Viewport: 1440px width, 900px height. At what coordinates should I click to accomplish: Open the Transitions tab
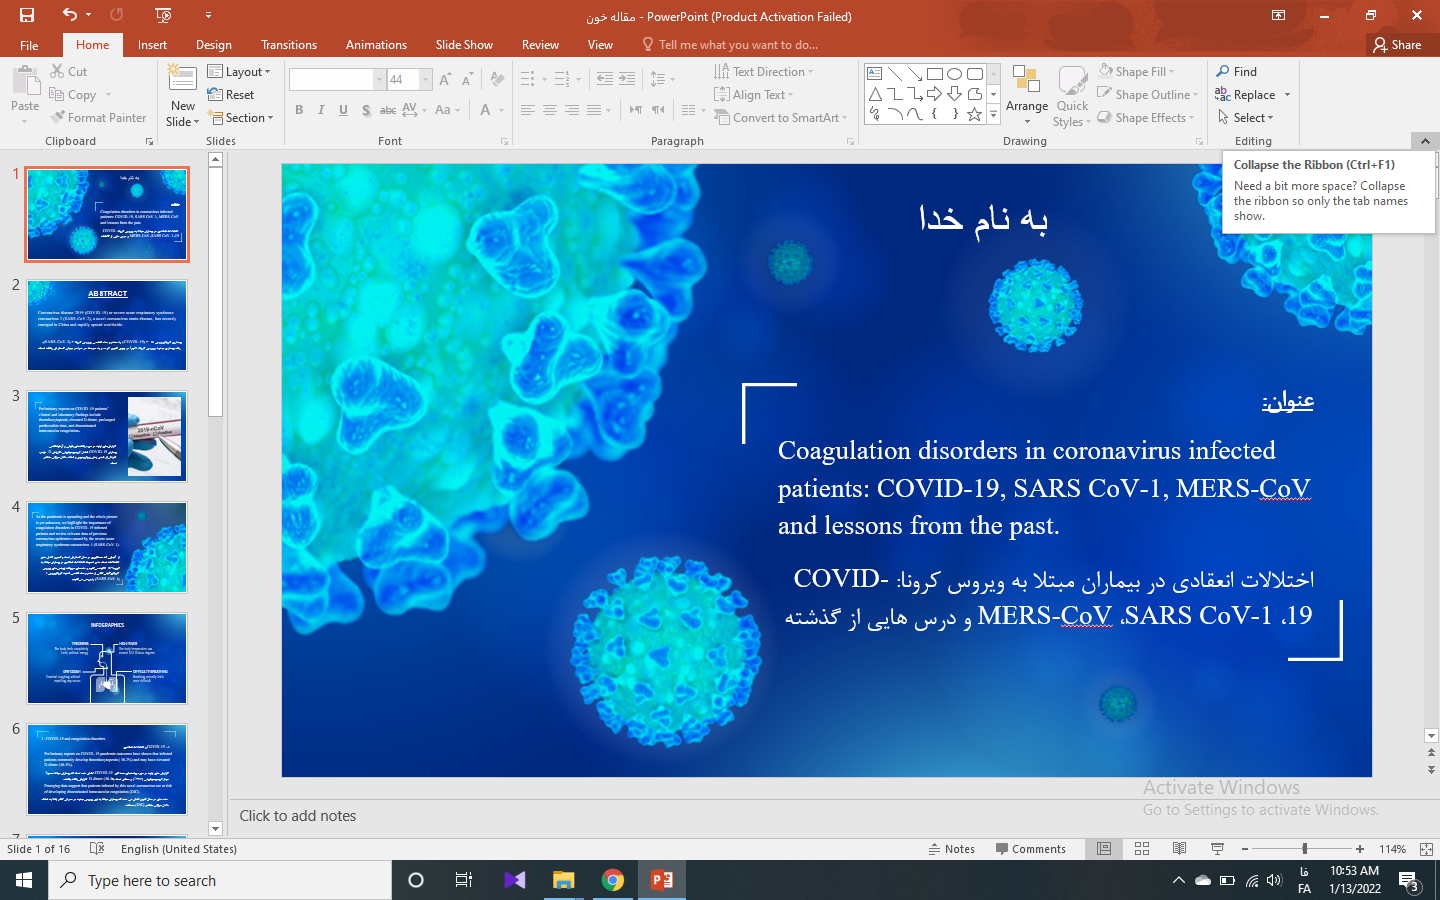point(288,45)
